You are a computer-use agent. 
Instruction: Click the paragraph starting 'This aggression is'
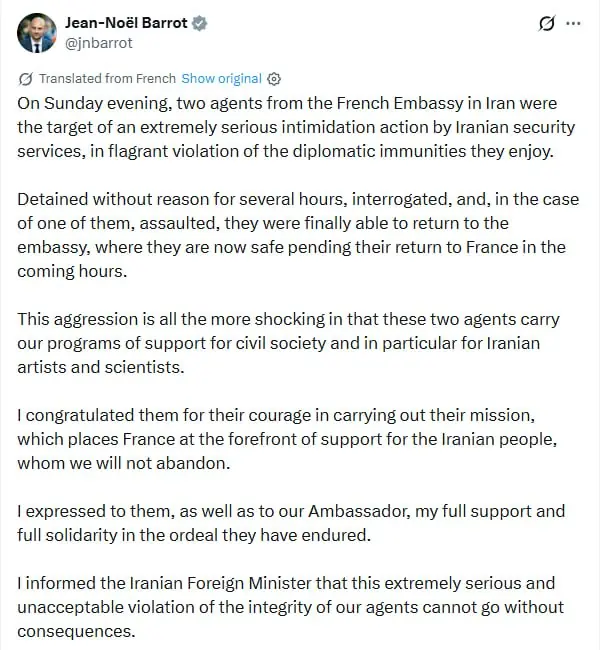point(289,343)
